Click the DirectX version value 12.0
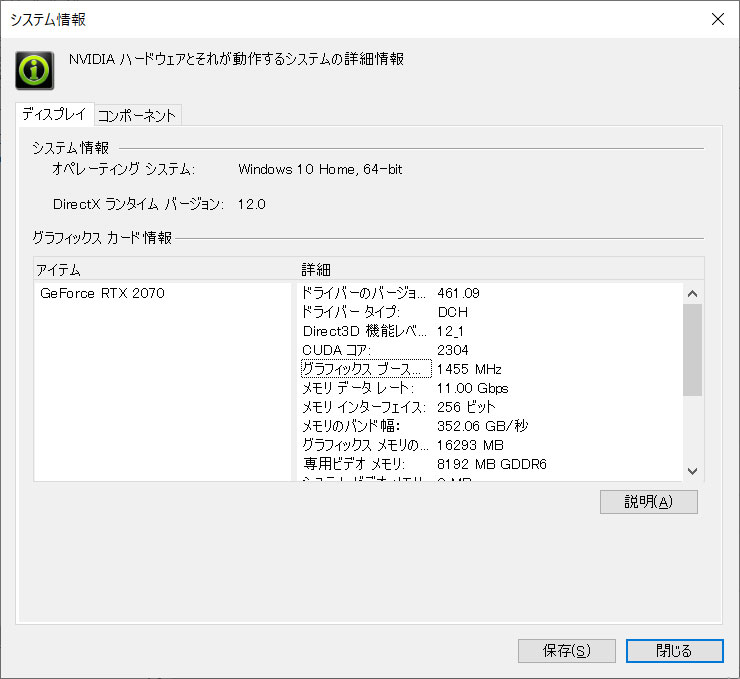Image resolution: width=740 pixels, height=679 pixels. (x=252, y=204)
